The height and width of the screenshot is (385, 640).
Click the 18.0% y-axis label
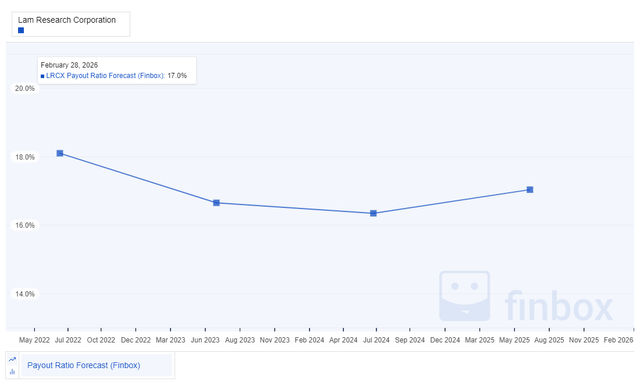pos(25,157)
